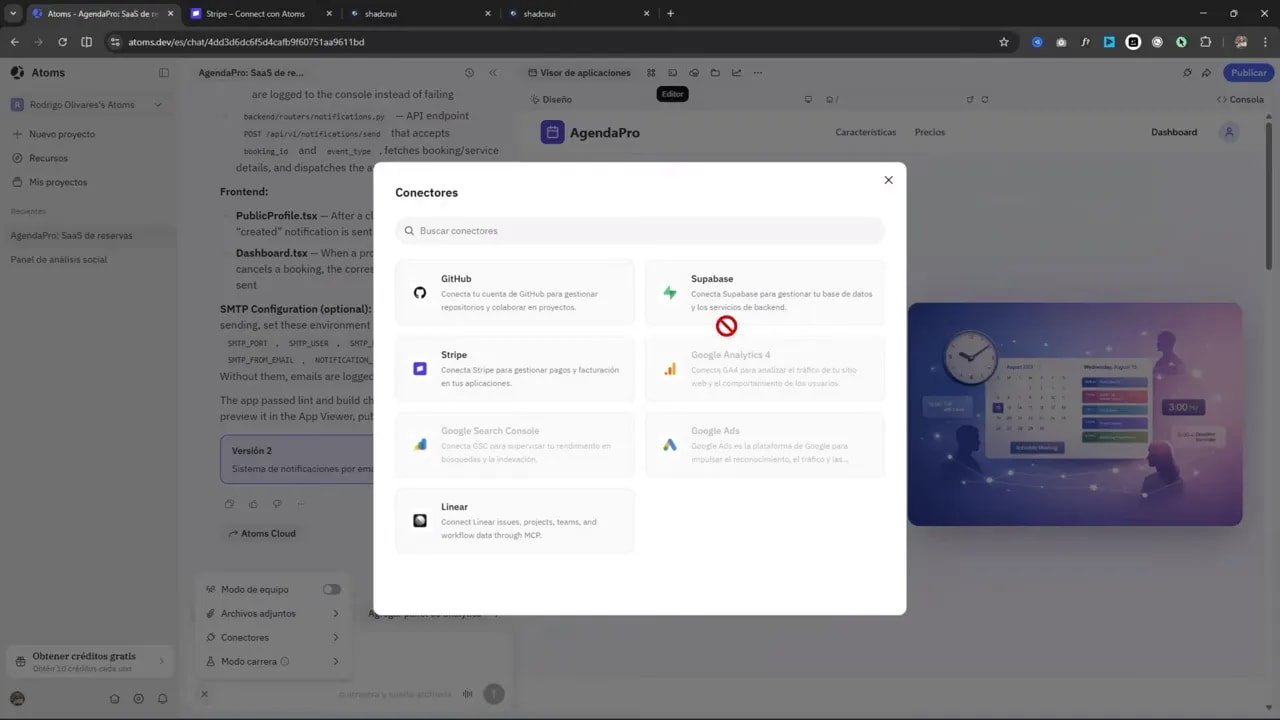This screenshot has height=720, width=1280.
Task: Click the thumbs up icon under message
Action: tap(253, 504)
